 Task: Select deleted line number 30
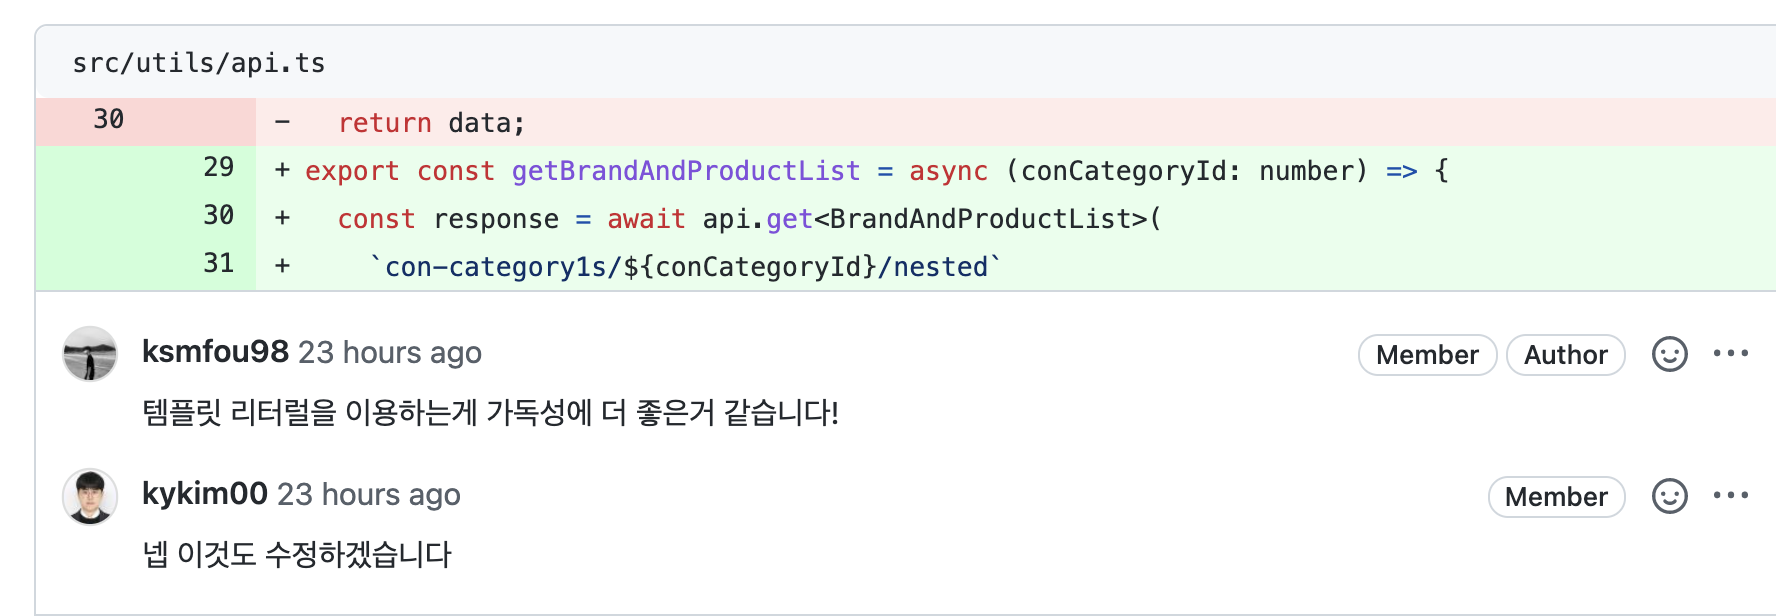coord(109,120)
